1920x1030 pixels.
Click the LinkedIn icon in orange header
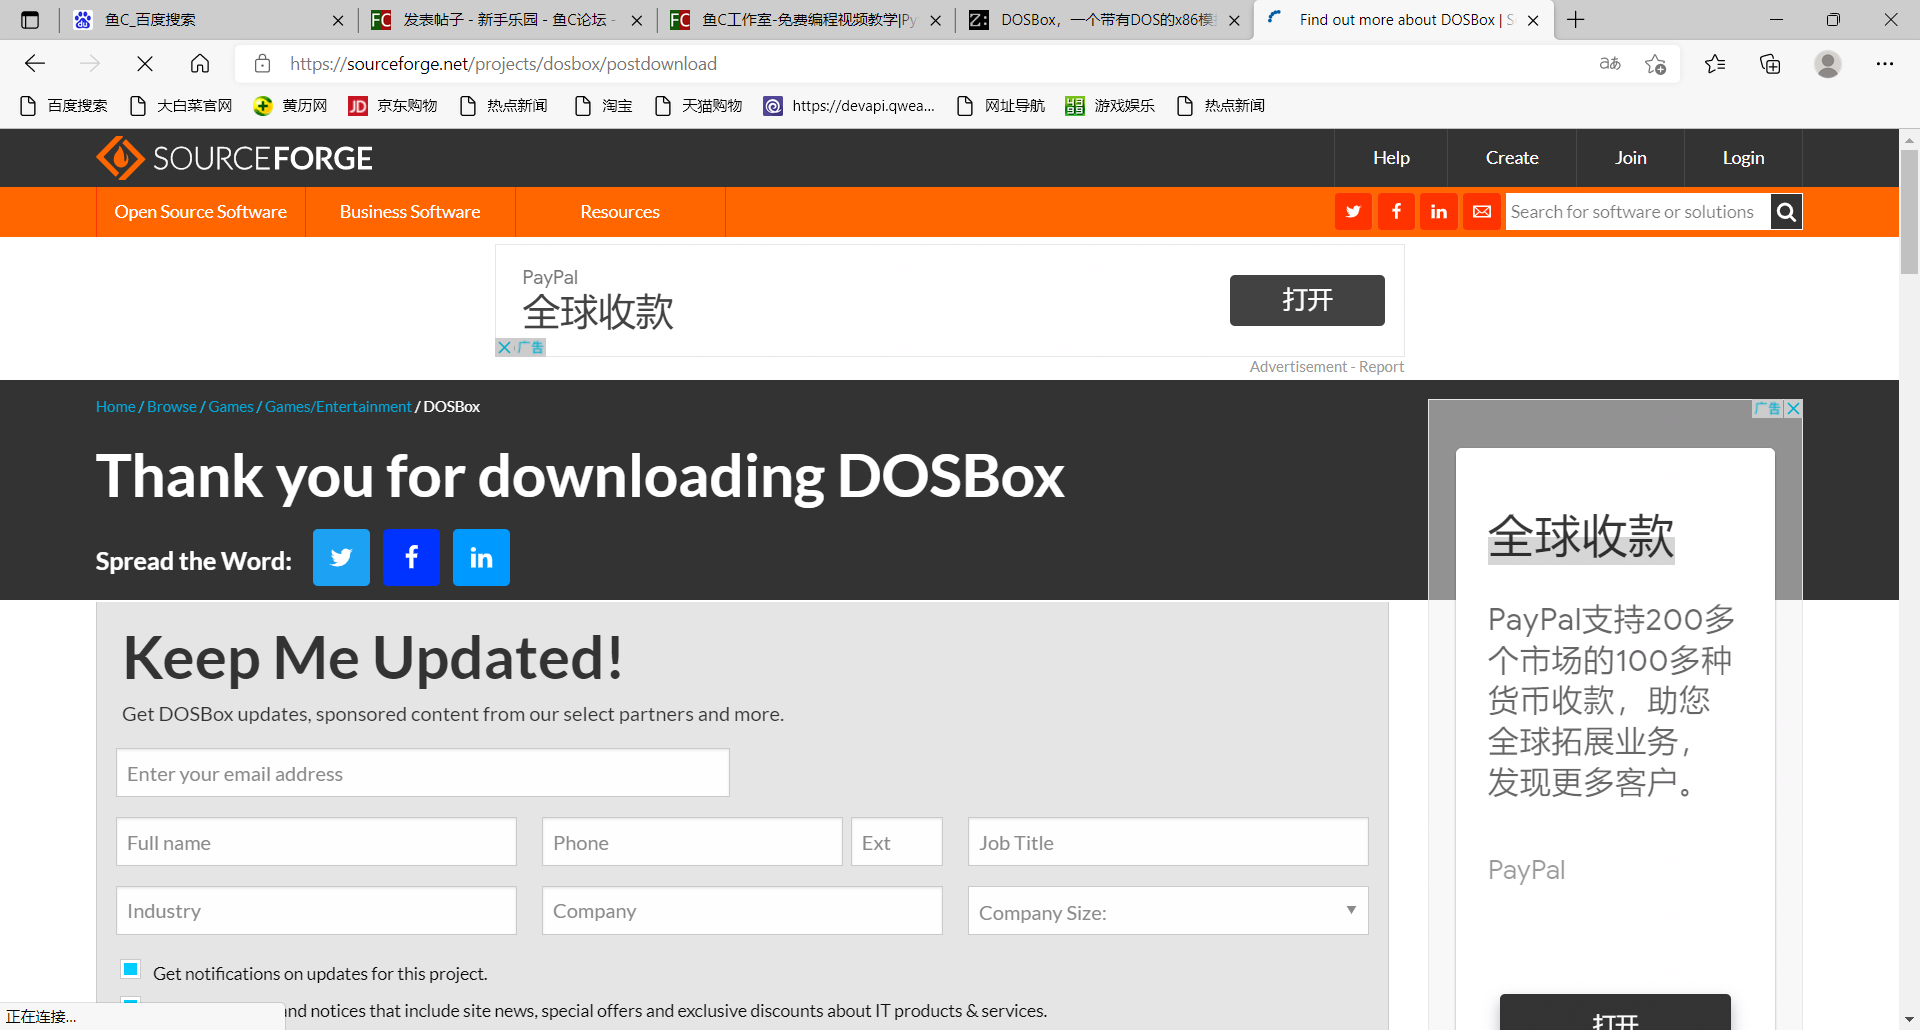(1439, 212)
